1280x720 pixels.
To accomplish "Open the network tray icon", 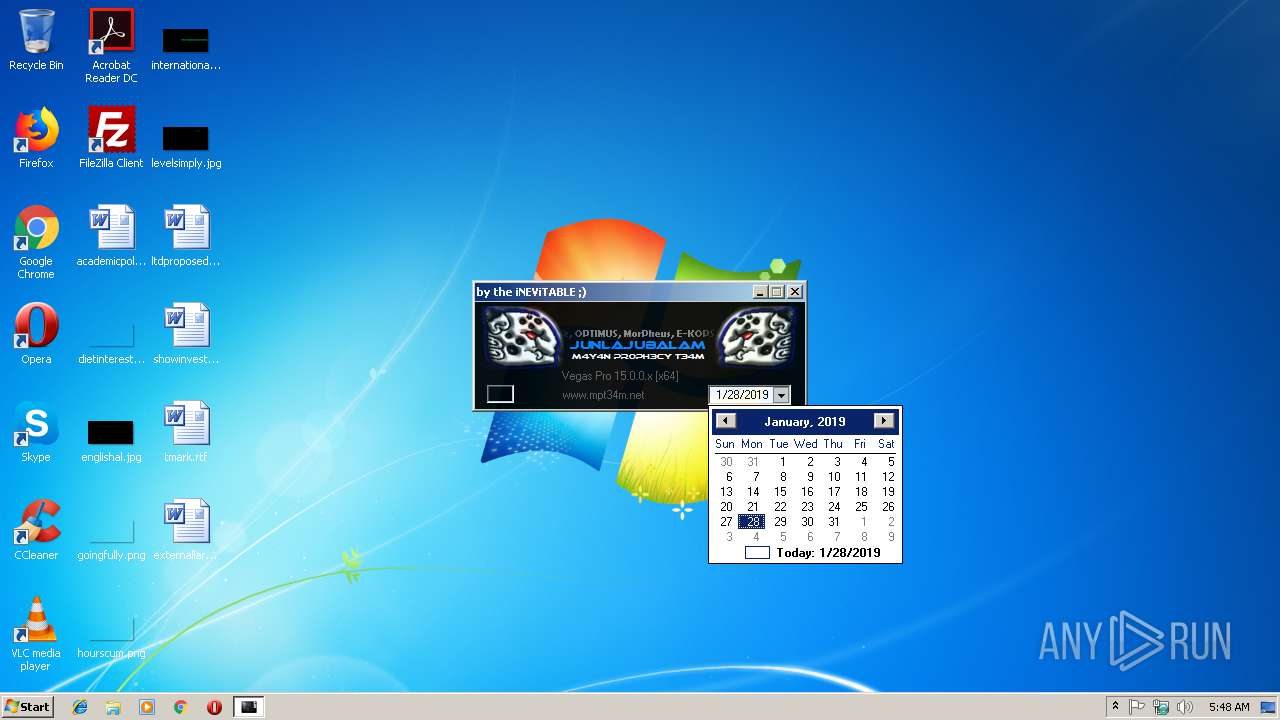I will pyautogui.click(x=1161, y=707).
